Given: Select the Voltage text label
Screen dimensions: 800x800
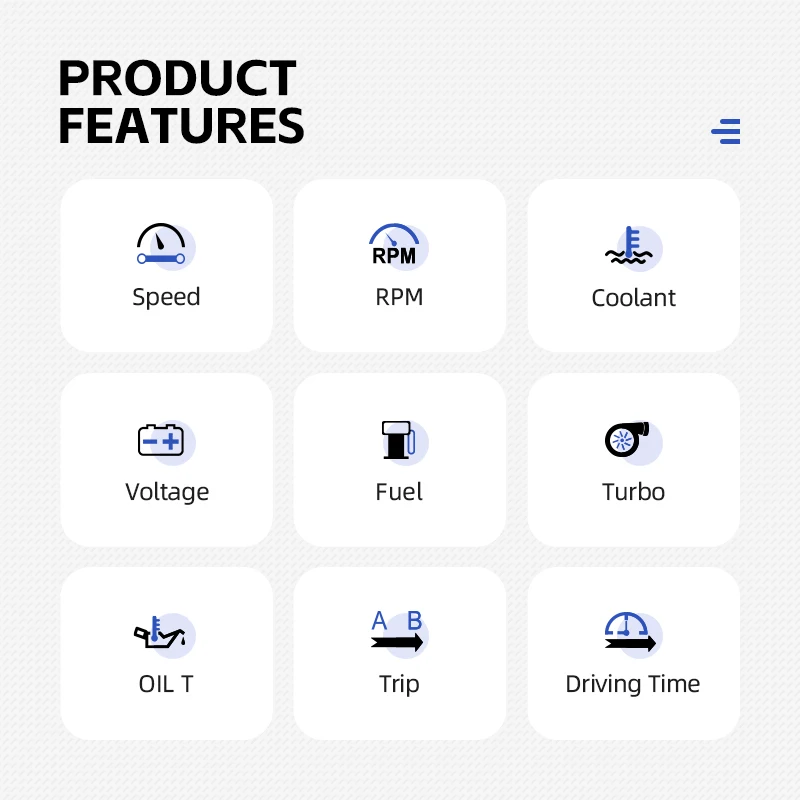Looking at the screenshot, I should click(x=167, y=492).
